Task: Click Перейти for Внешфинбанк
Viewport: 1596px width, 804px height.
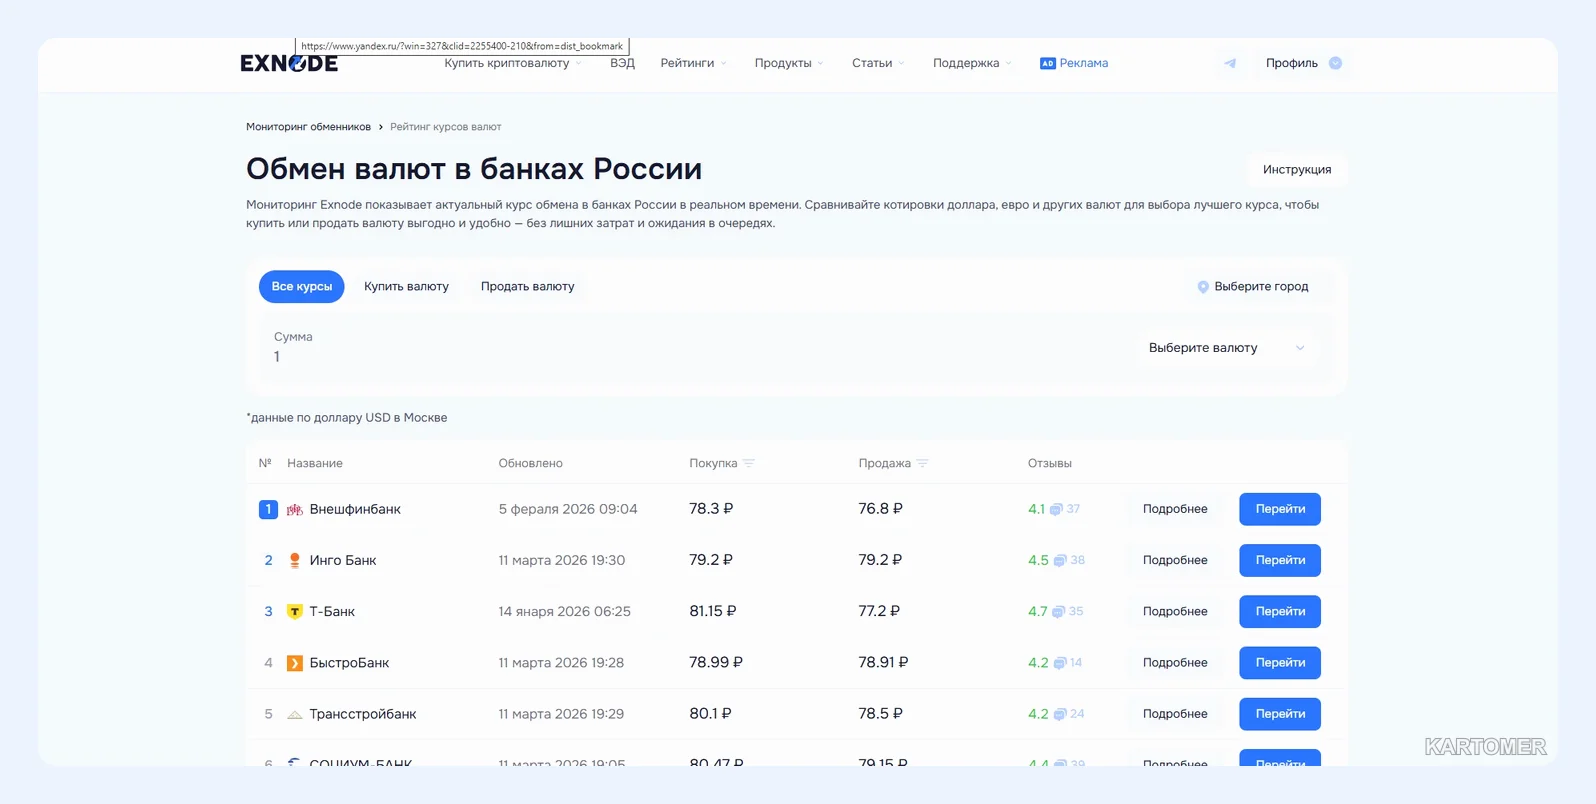Action: point(1280,509)
